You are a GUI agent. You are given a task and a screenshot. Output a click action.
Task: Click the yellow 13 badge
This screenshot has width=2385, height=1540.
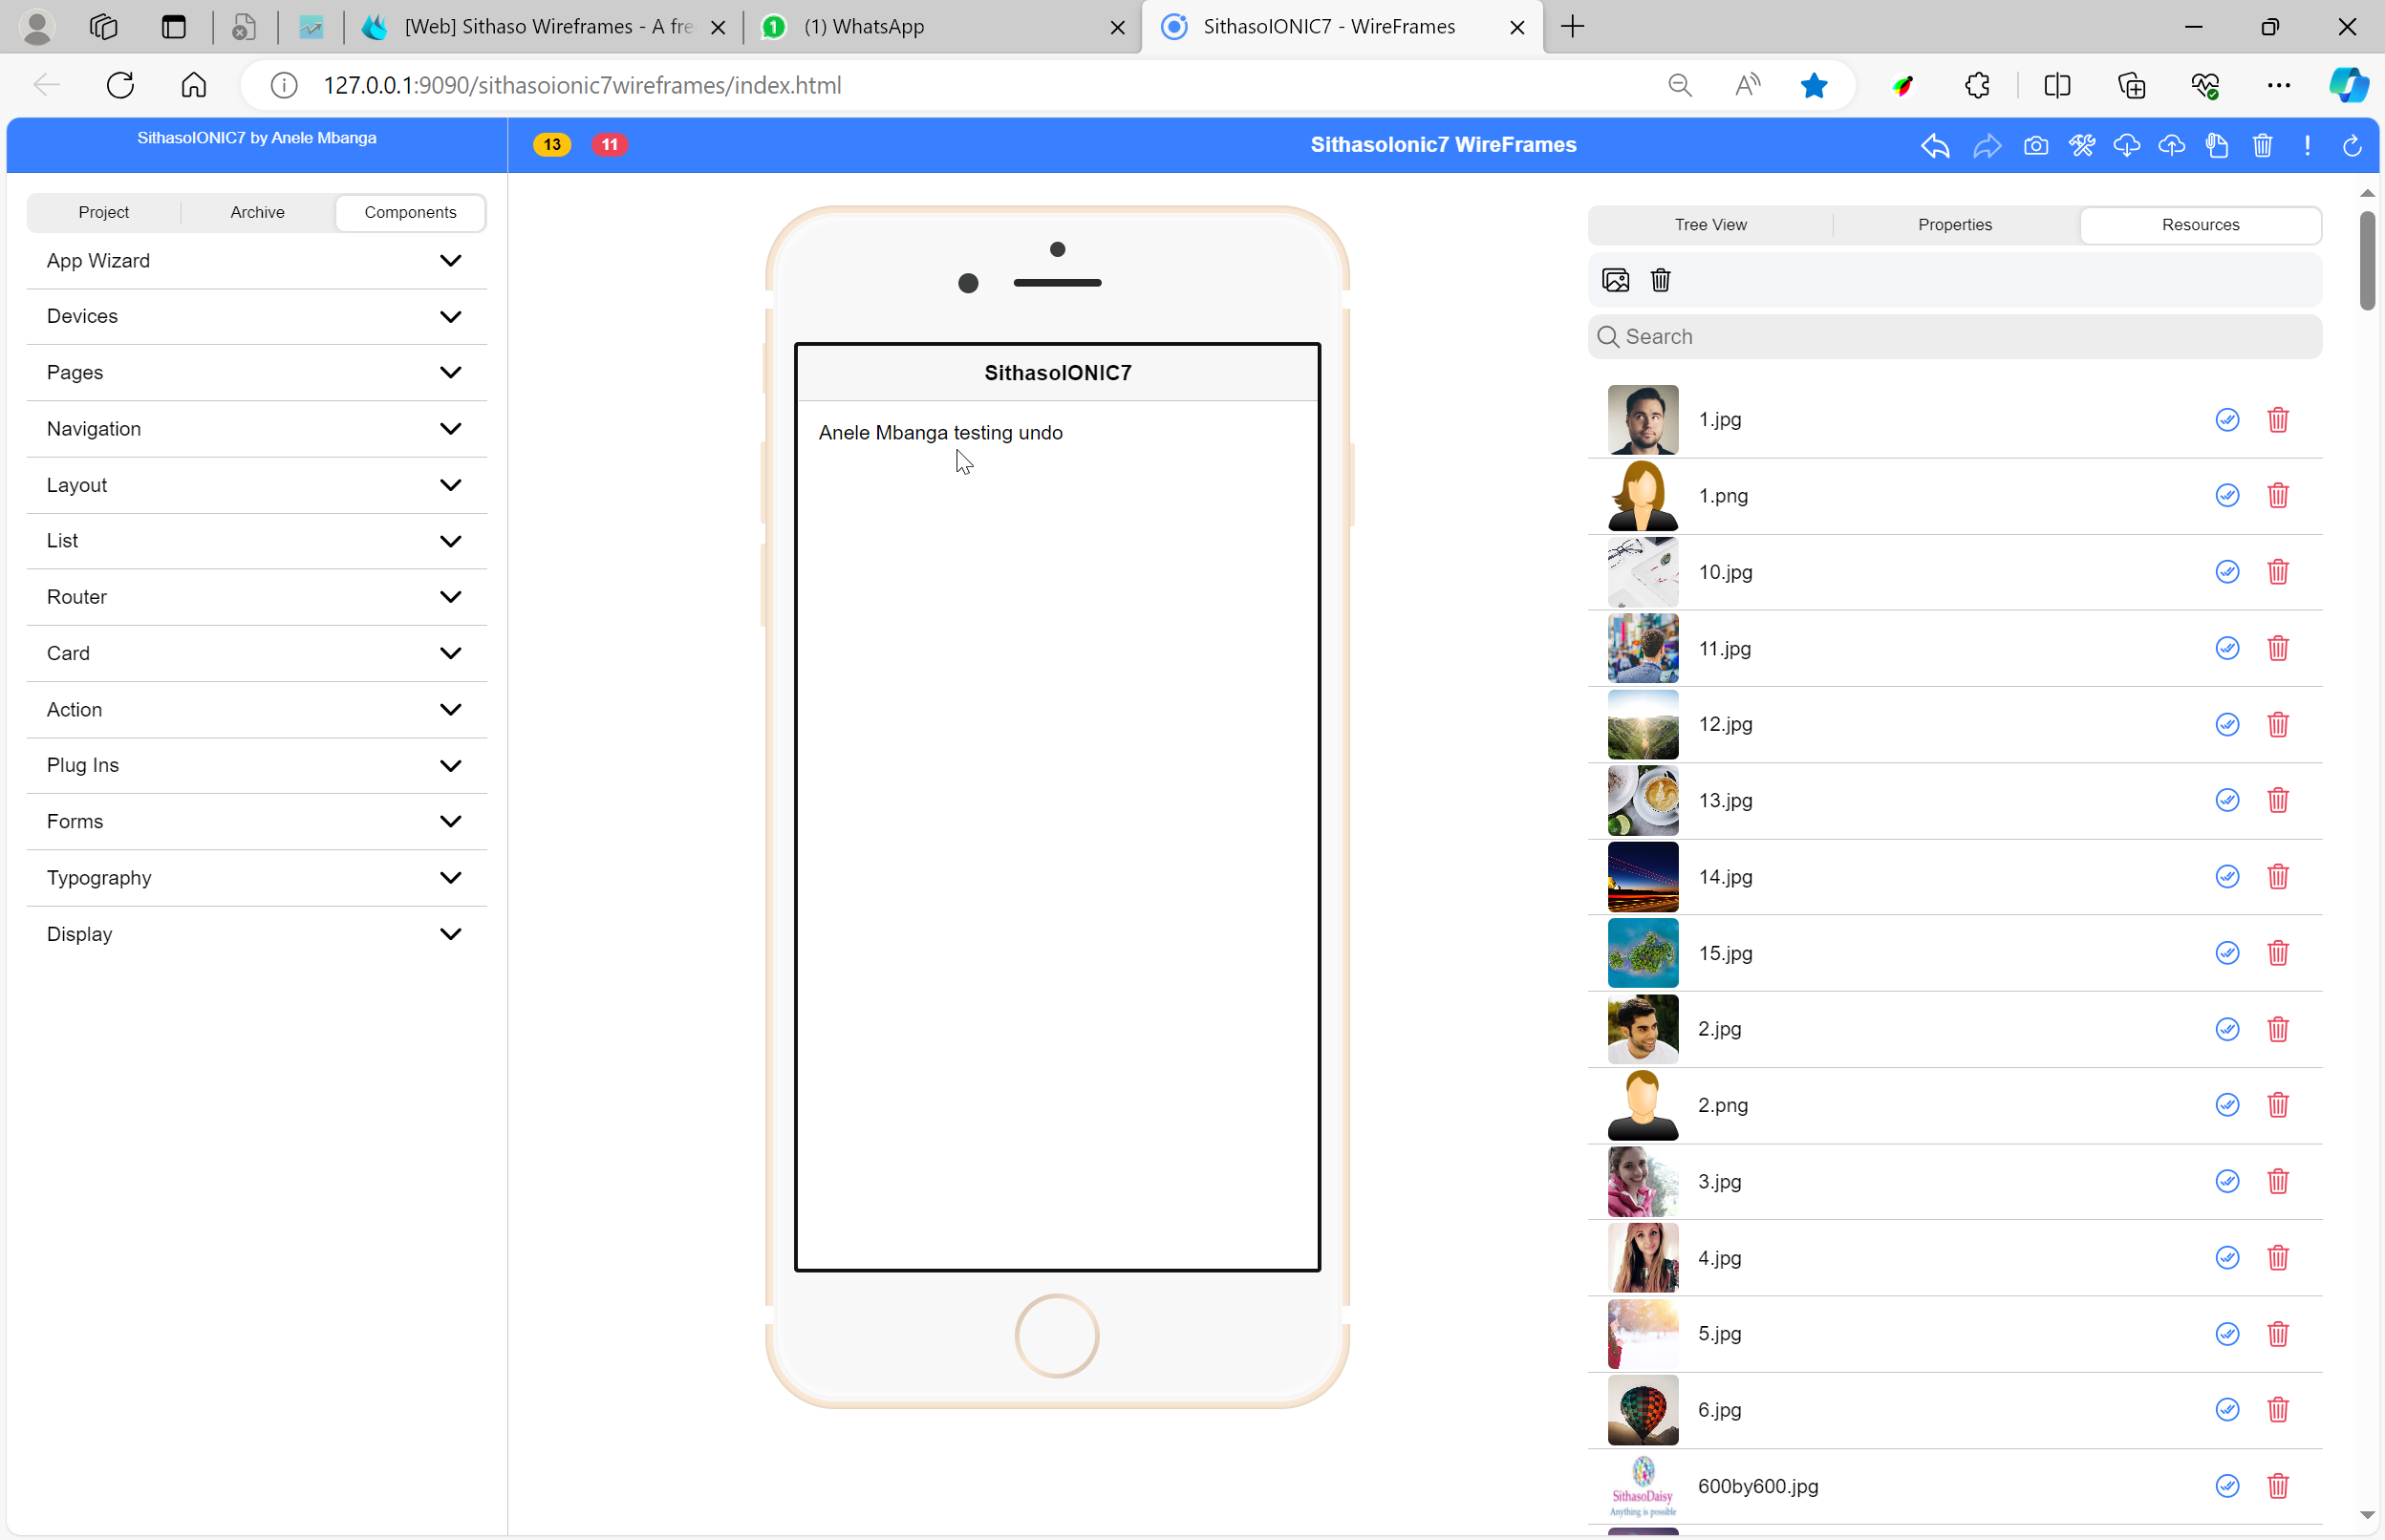[552, 145]
